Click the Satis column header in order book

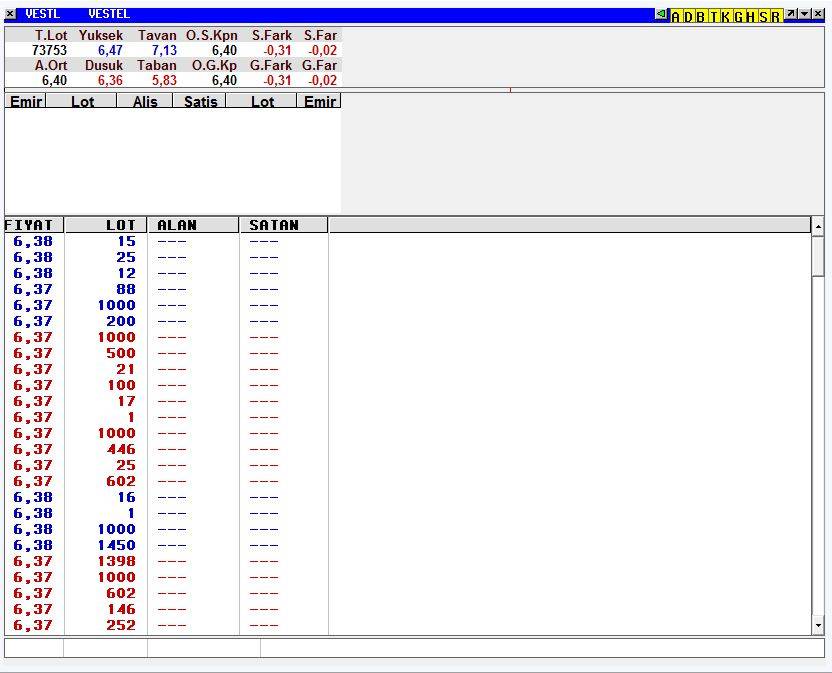point(200,101)
